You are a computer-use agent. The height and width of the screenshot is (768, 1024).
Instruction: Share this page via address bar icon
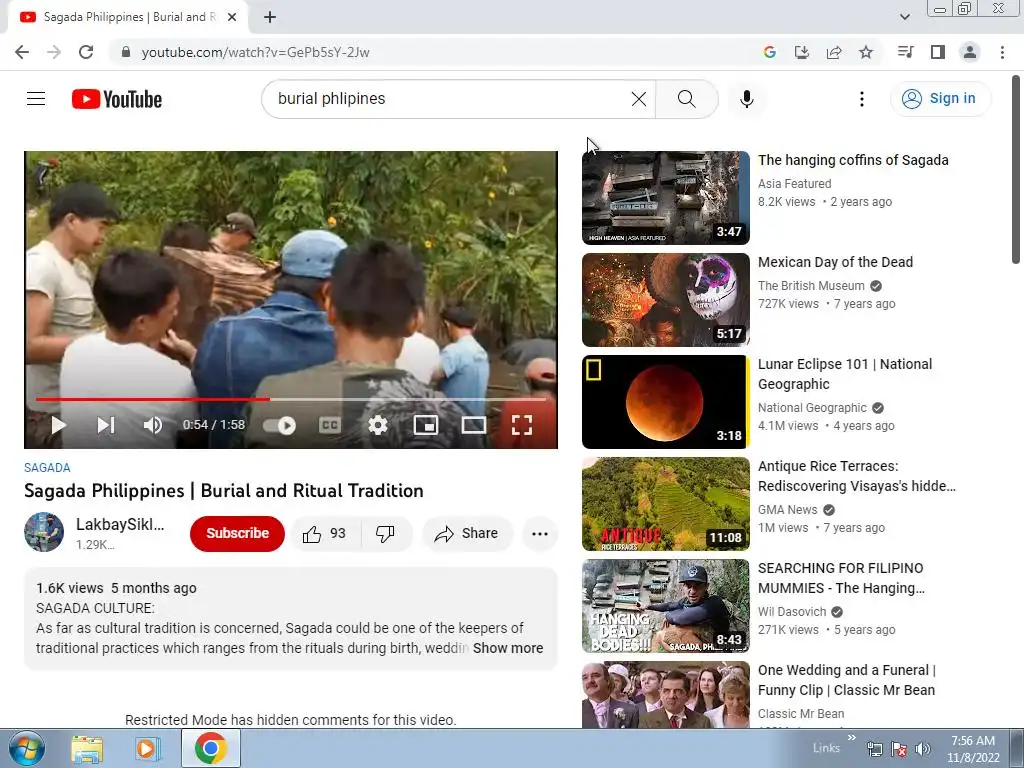[834, 52]
